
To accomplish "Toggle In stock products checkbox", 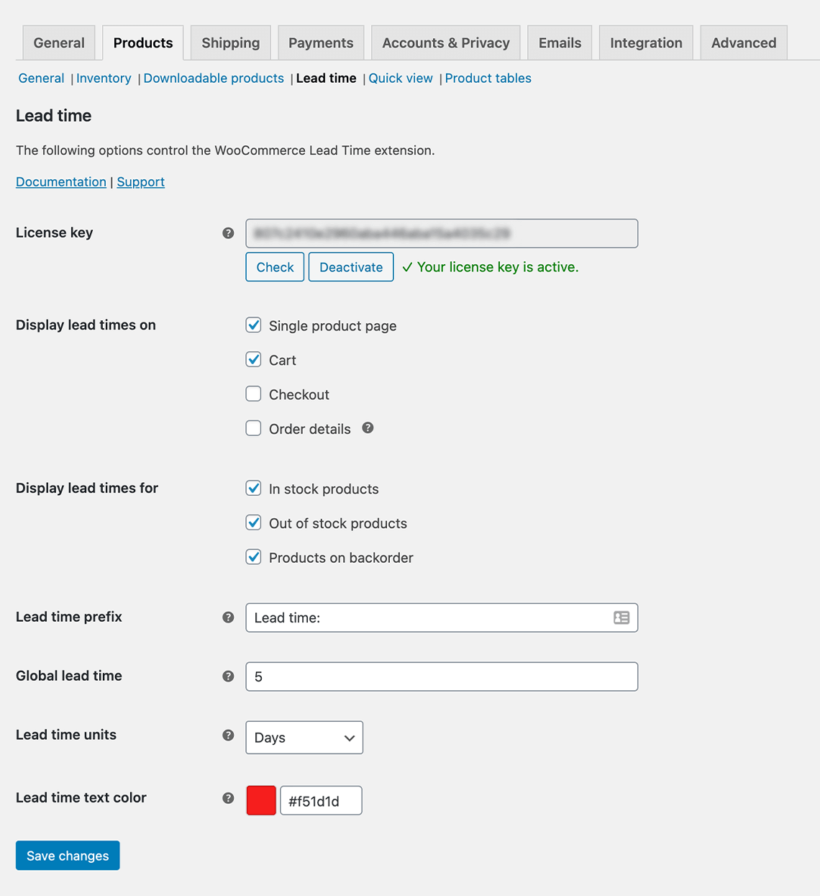I will click(x=253, y=488).
